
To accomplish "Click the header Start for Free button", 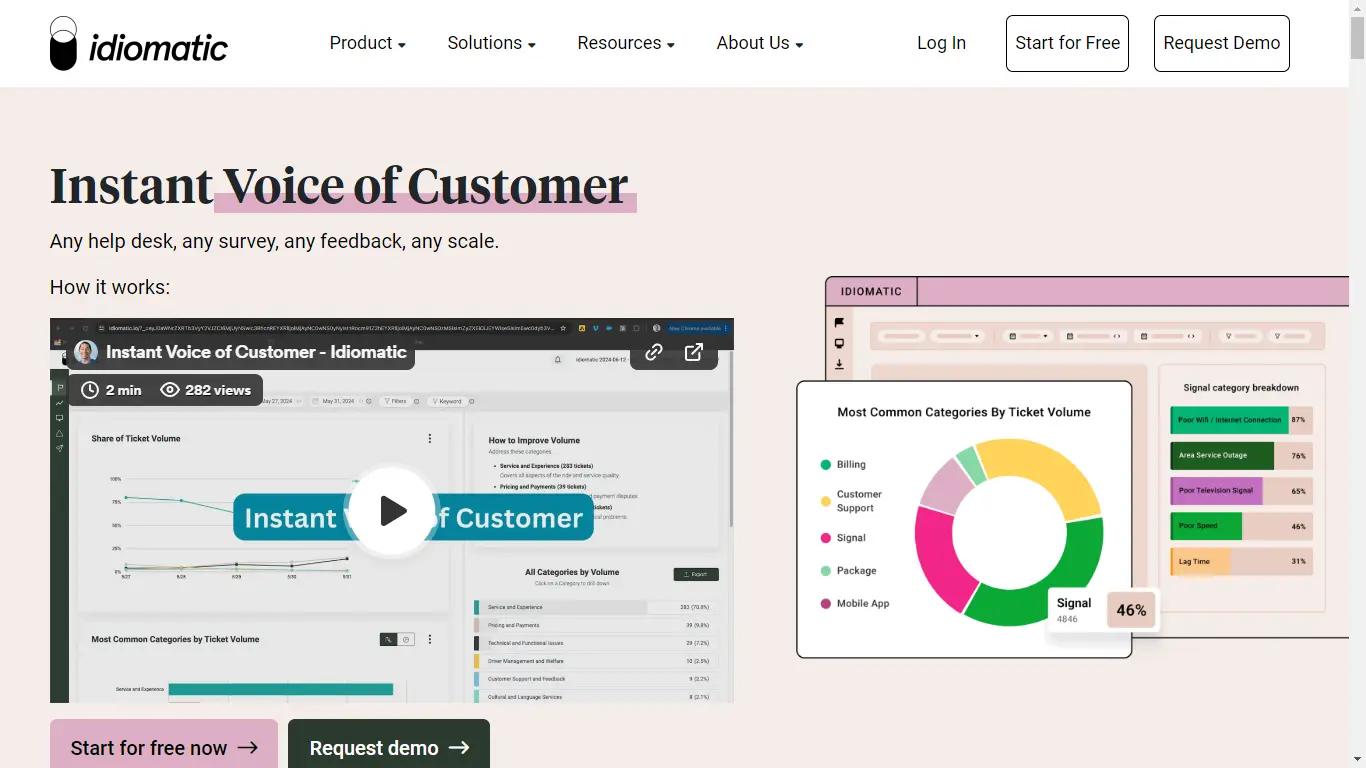I will 1067,43.
